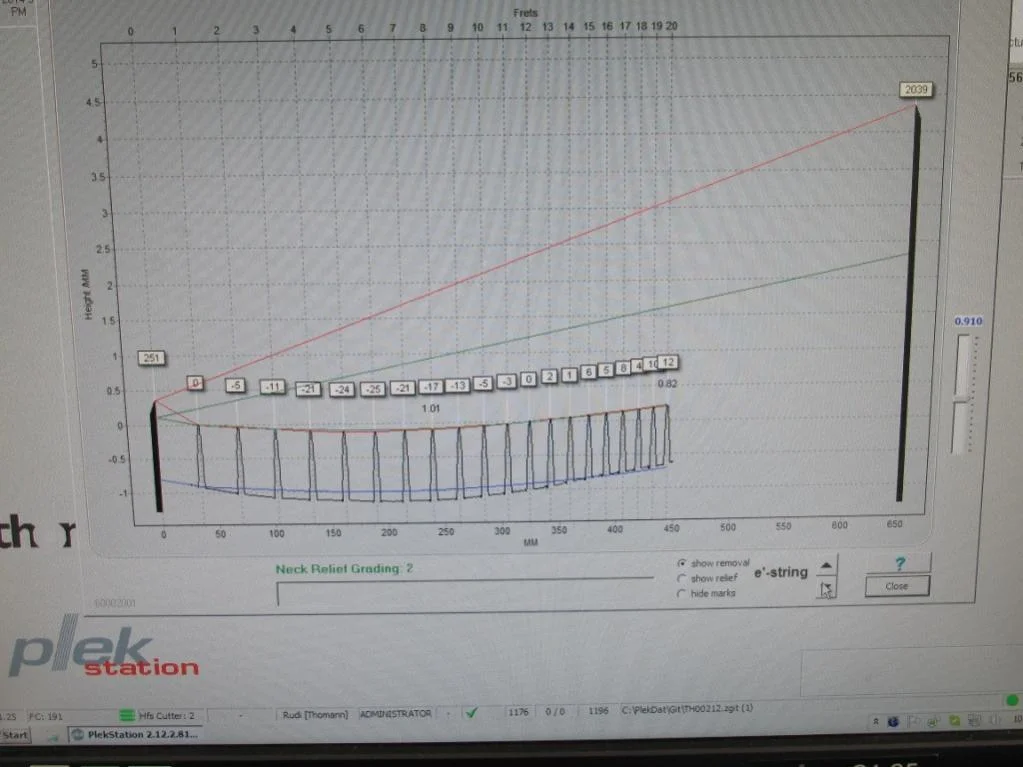
Task: Click the green system tray icon
Action: pyautogui.click(x=954, y=721)
